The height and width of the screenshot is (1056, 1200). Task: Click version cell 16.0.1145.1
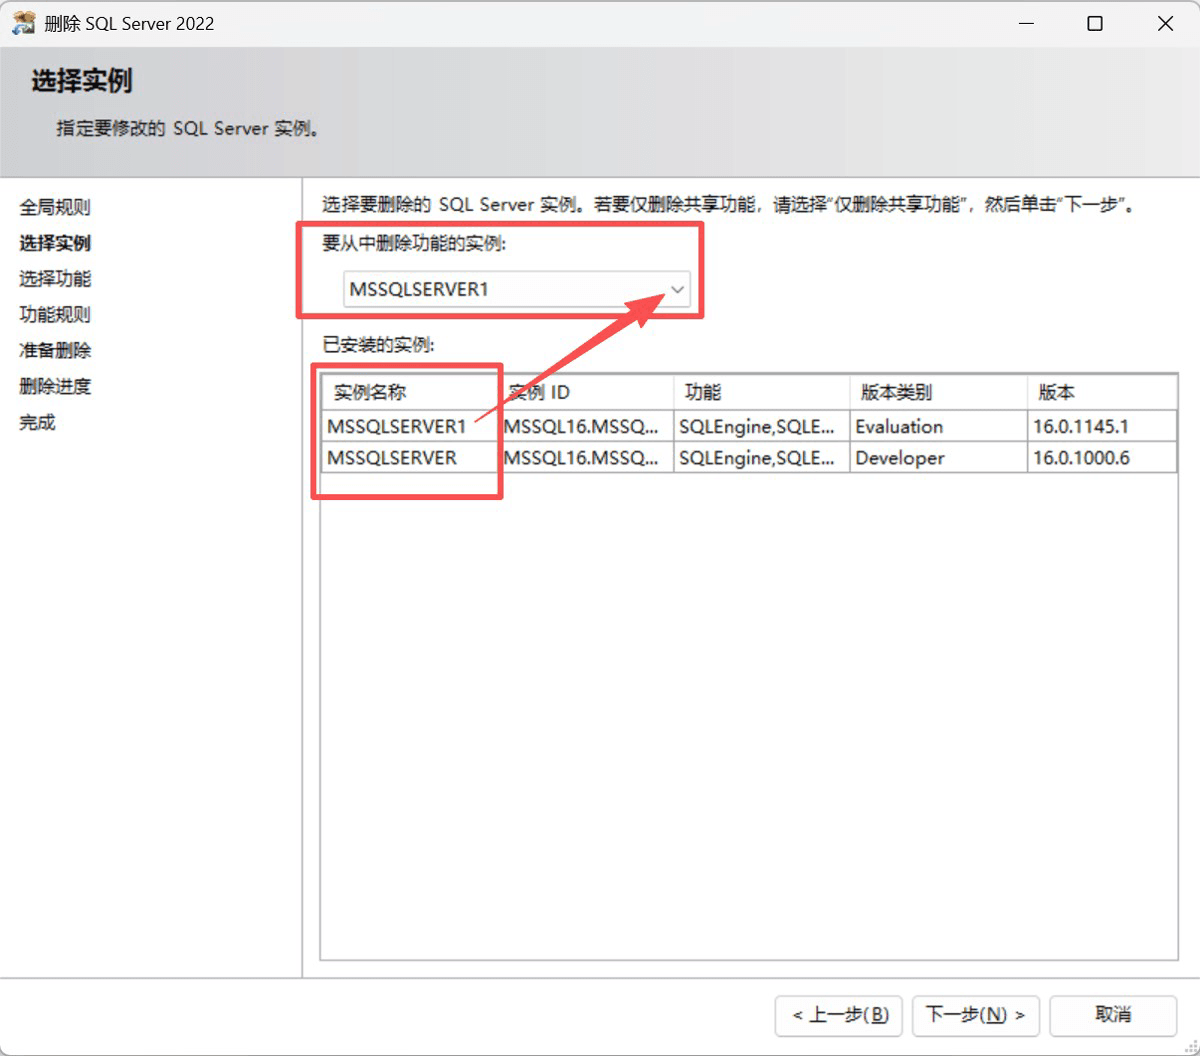(1102, 426)
